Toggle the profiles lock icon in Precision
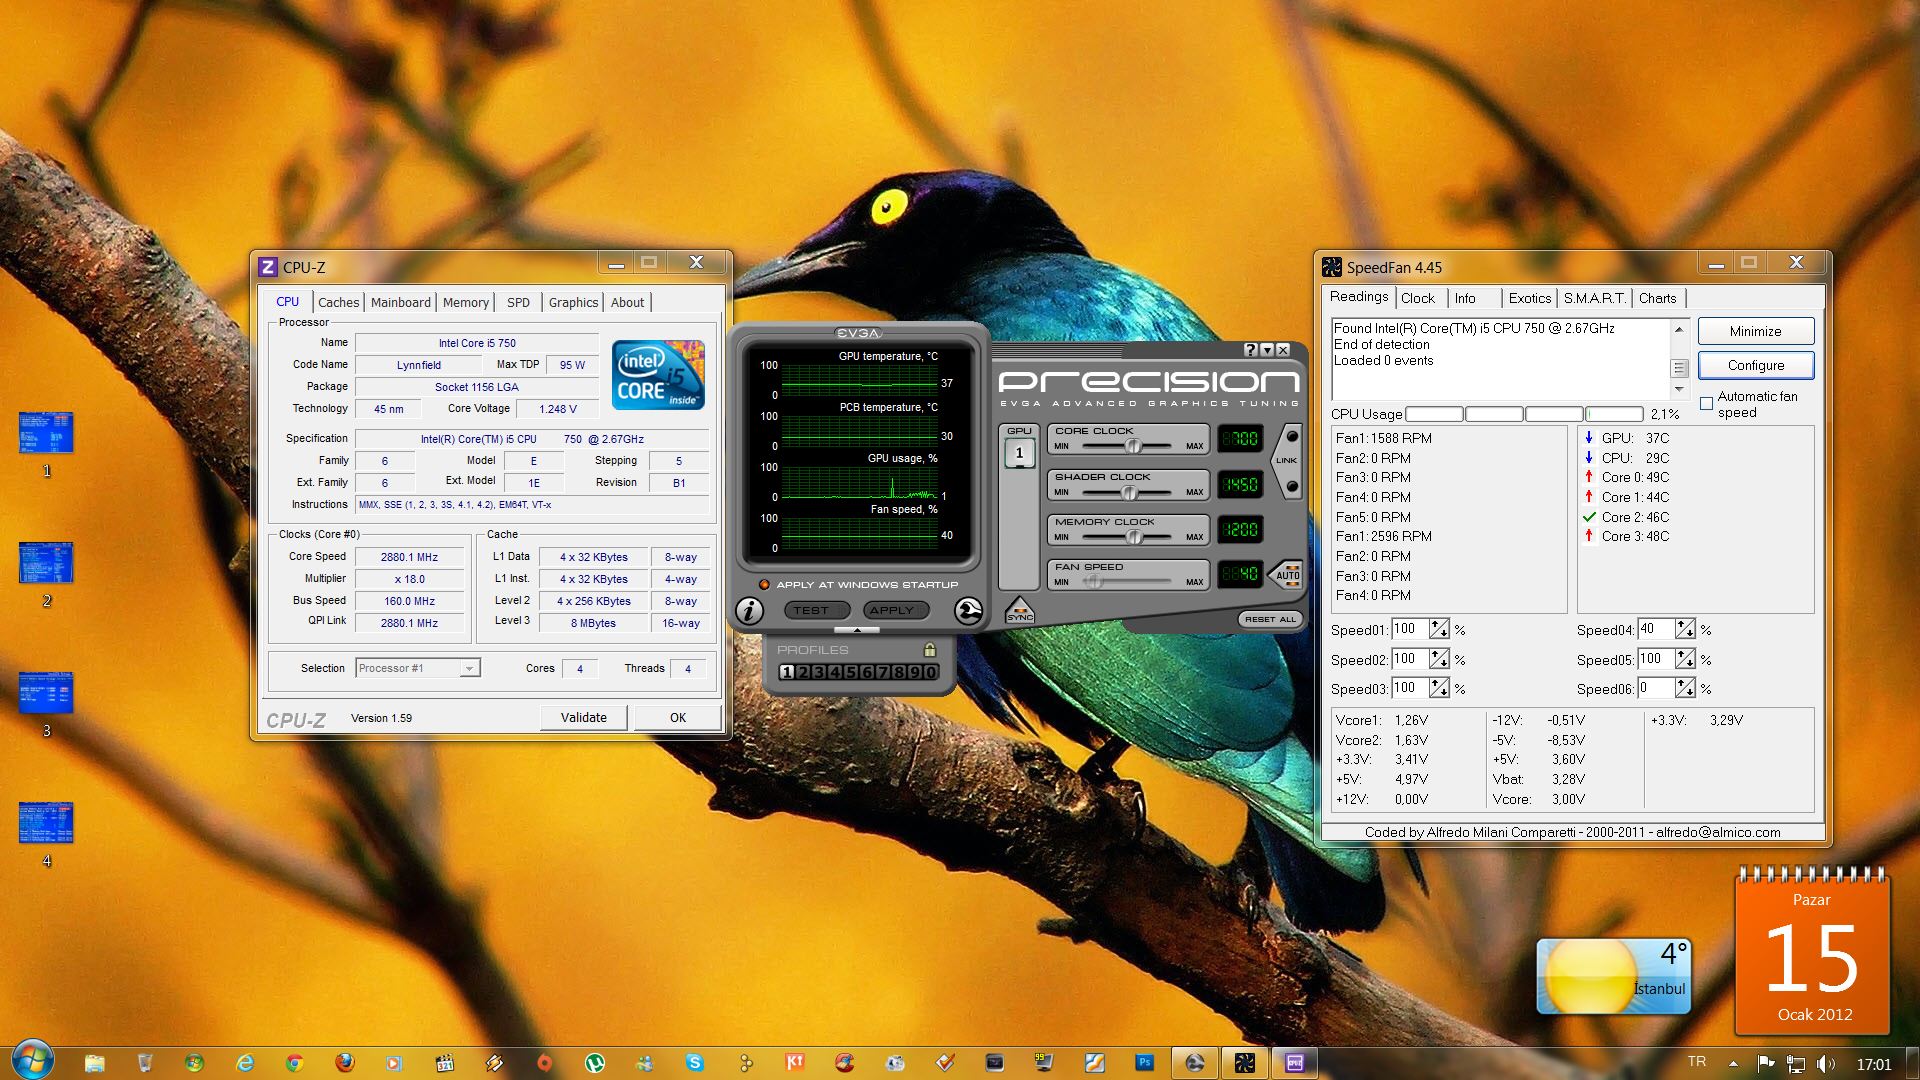 [x=930, y=650]
